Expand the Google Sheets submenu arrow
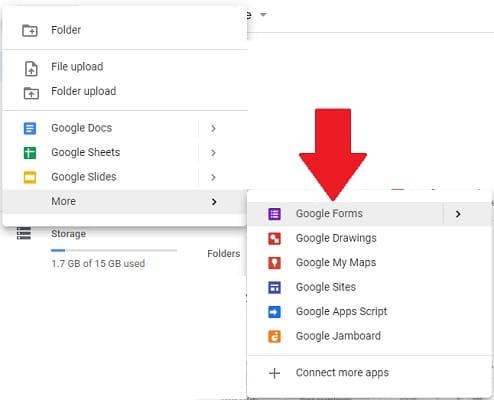494x400 pixels. point(213,153)
